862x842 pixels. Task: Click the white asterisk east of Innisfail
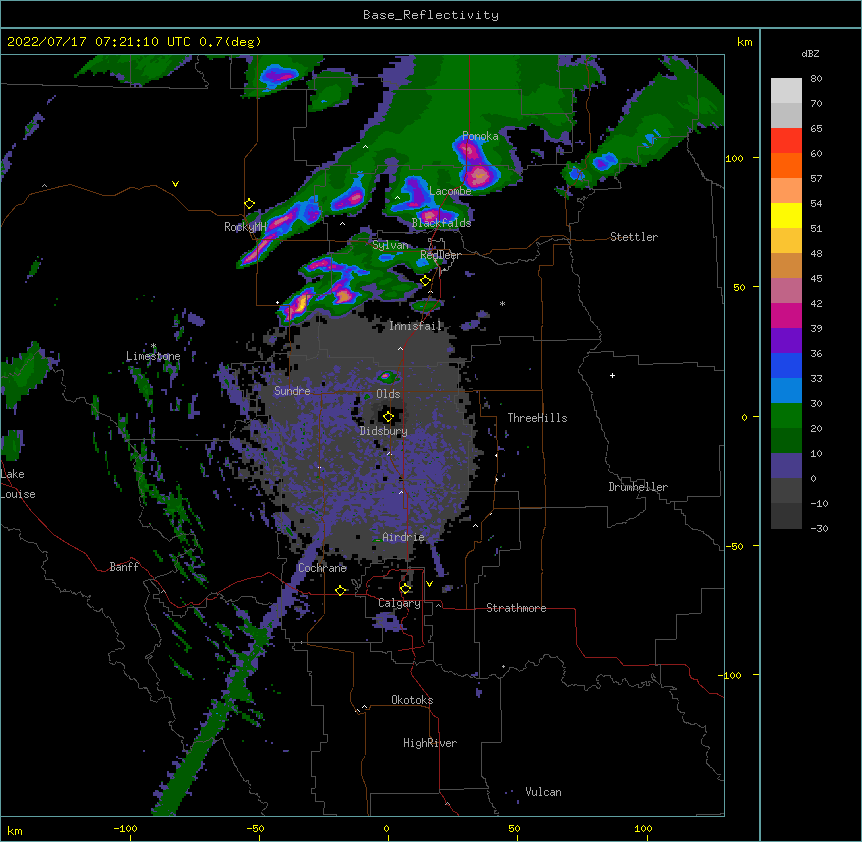tap(502, 304)
